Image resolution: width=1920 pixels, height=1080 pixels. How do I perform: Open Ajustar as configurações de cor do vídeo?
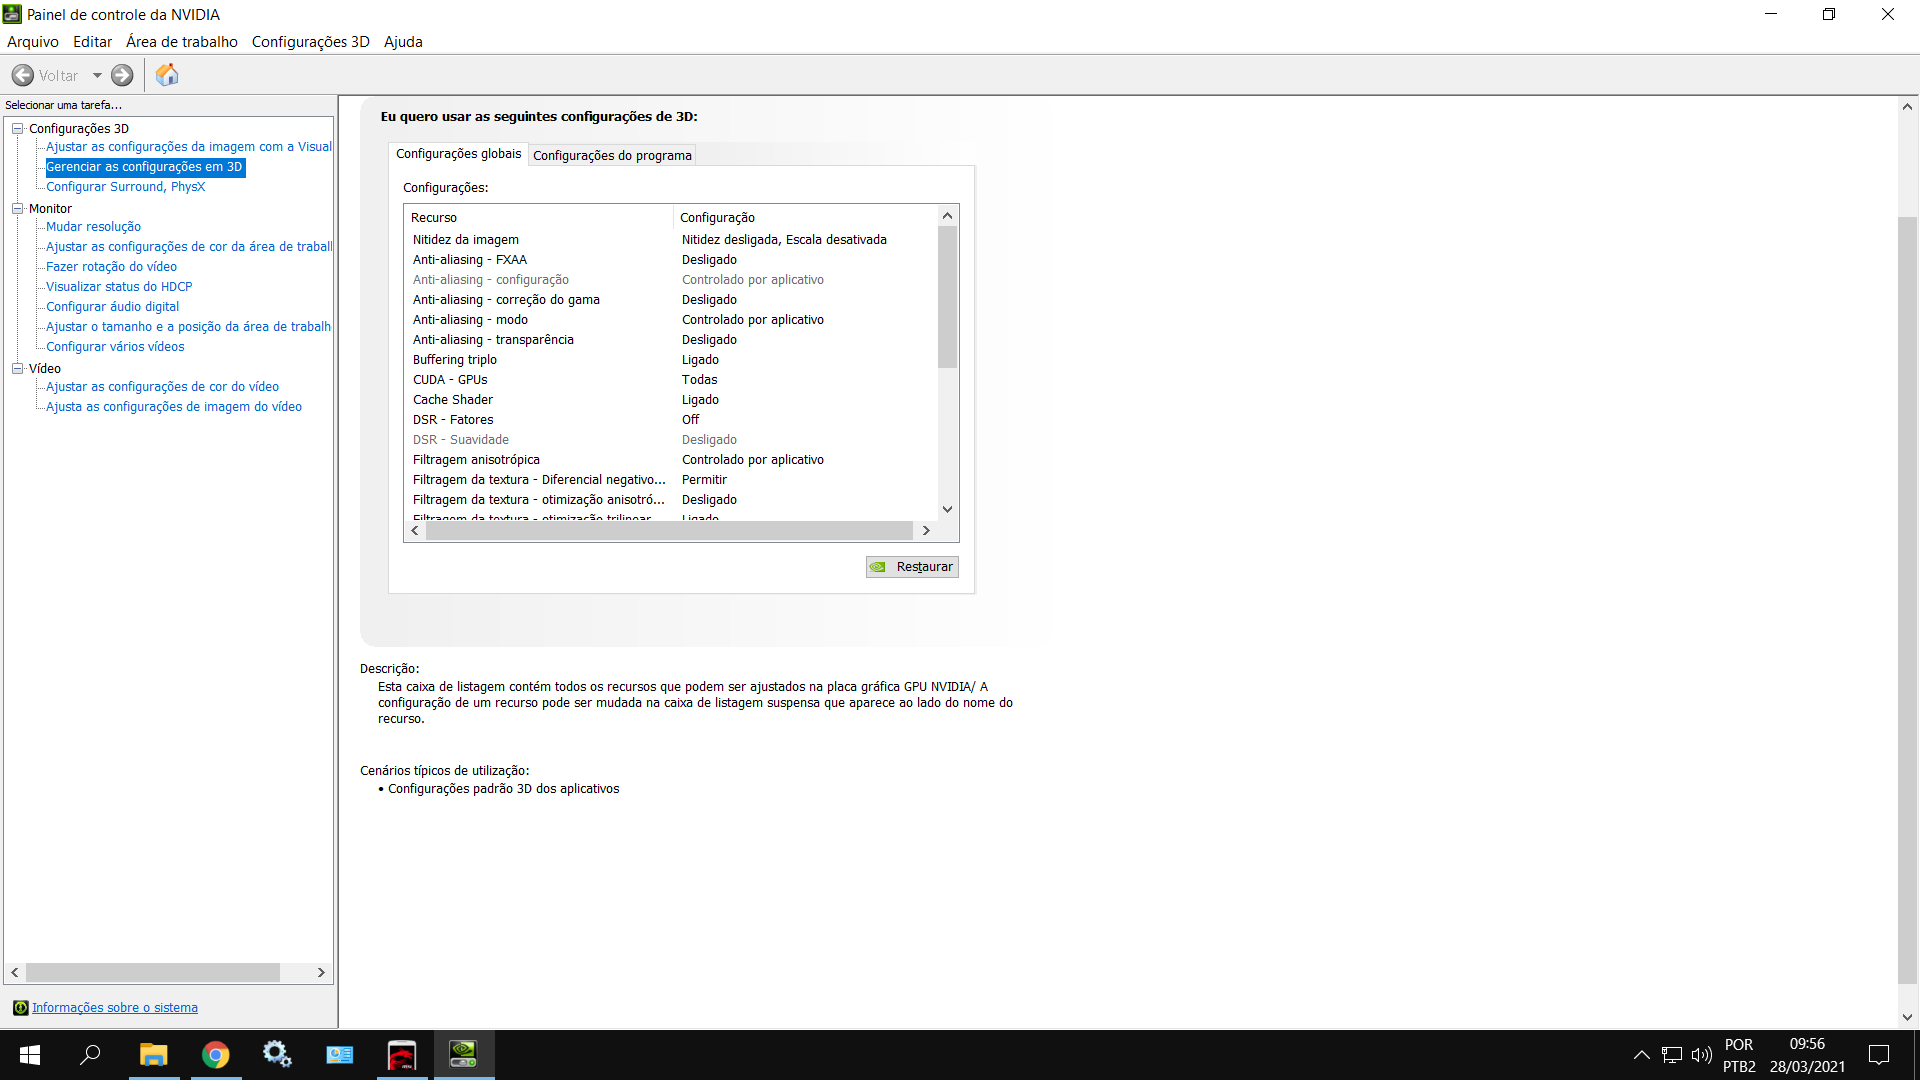click(162, 387)
